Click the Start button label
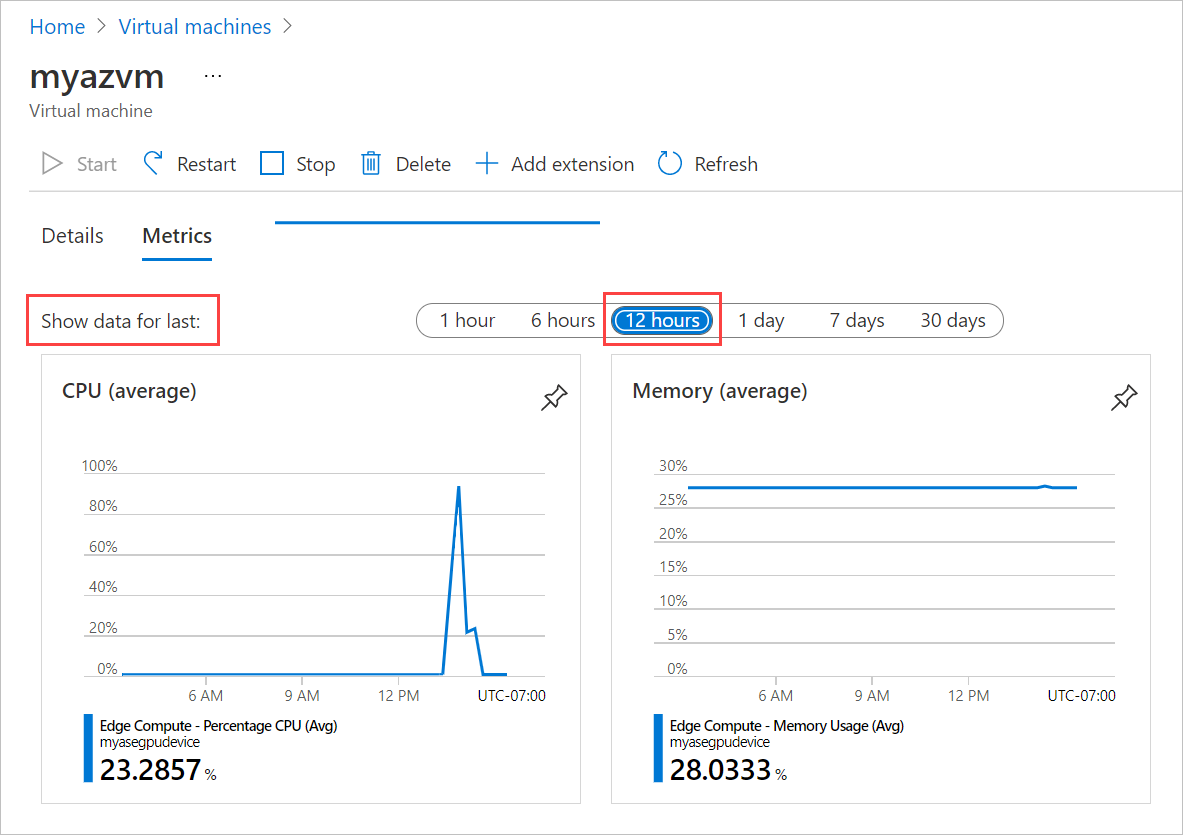Viewport: 1183px width, 835px height. [97, 164]
